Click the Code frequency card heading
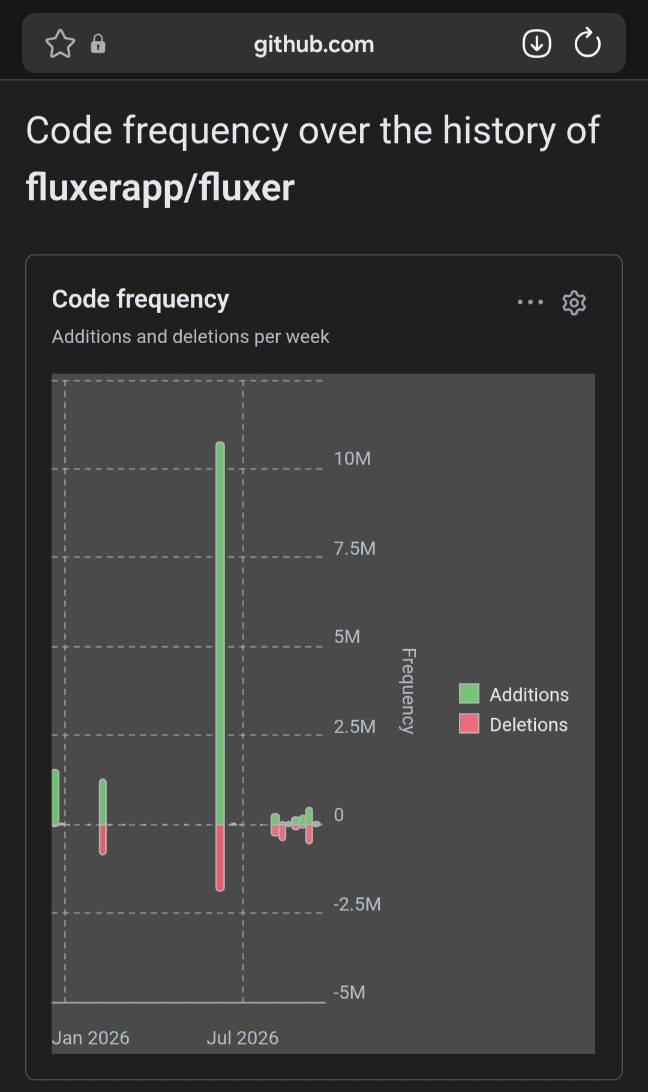The image size is (648, 1092). point(140,299)
